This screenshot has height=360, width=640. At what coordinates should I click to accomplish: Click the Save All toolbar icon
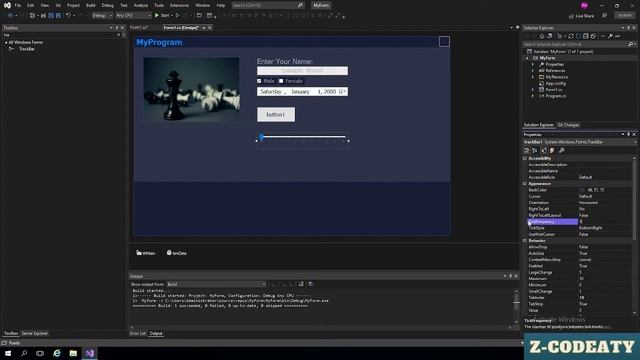coord(58,16)
